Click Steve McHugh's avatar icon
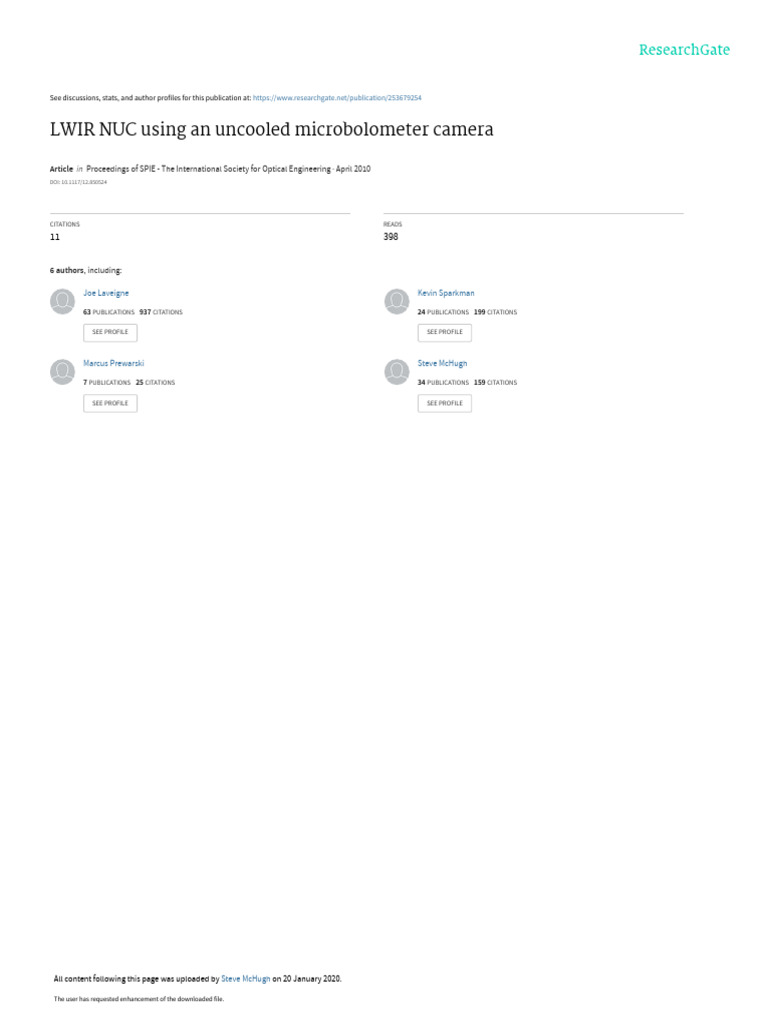This screenshot has height=1024, width=768. point(396,372)
